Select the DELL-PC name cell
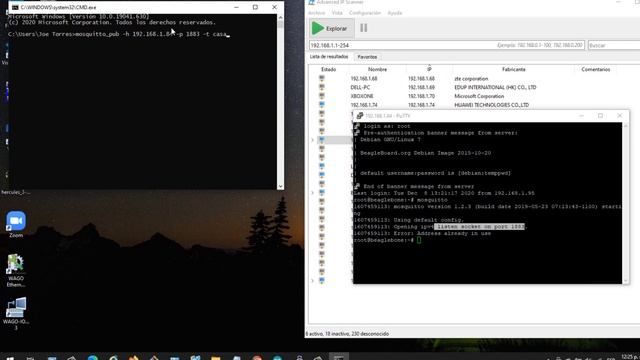The image size is (640, 360). (x=360, y=87)
